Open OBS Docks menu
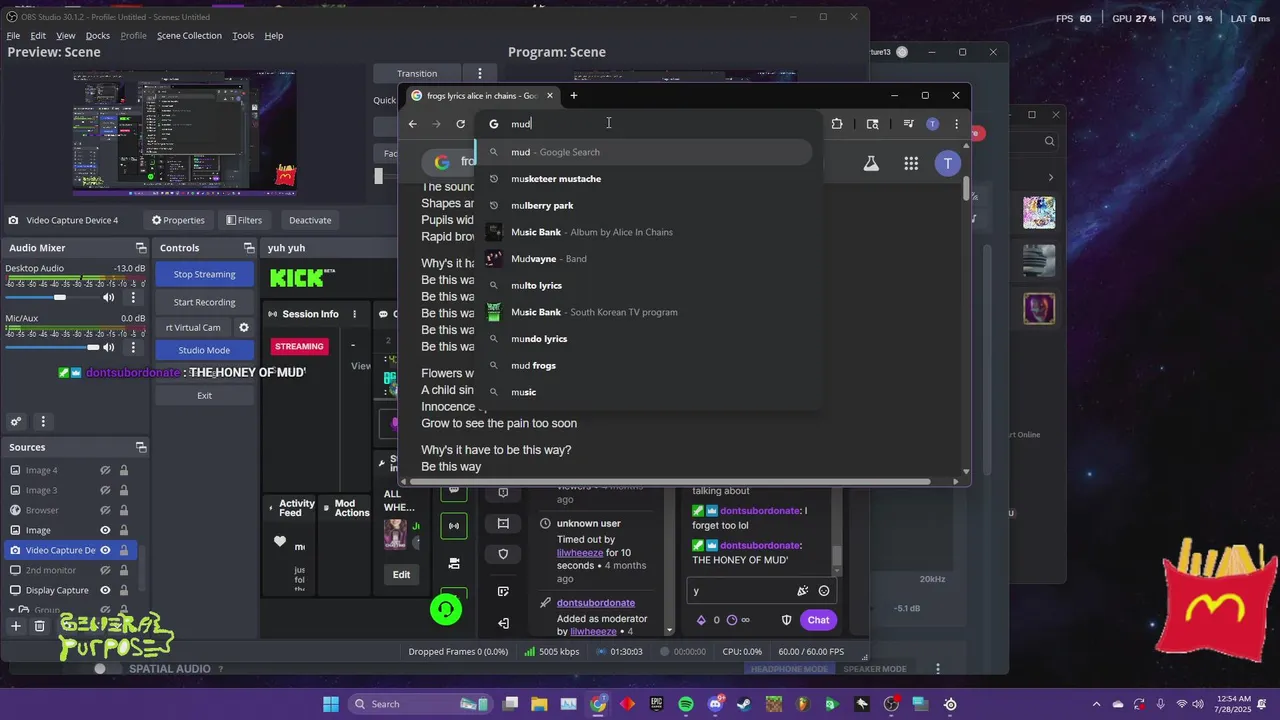1280x720 pixels. pyautogui.click(x=98, y=36)
